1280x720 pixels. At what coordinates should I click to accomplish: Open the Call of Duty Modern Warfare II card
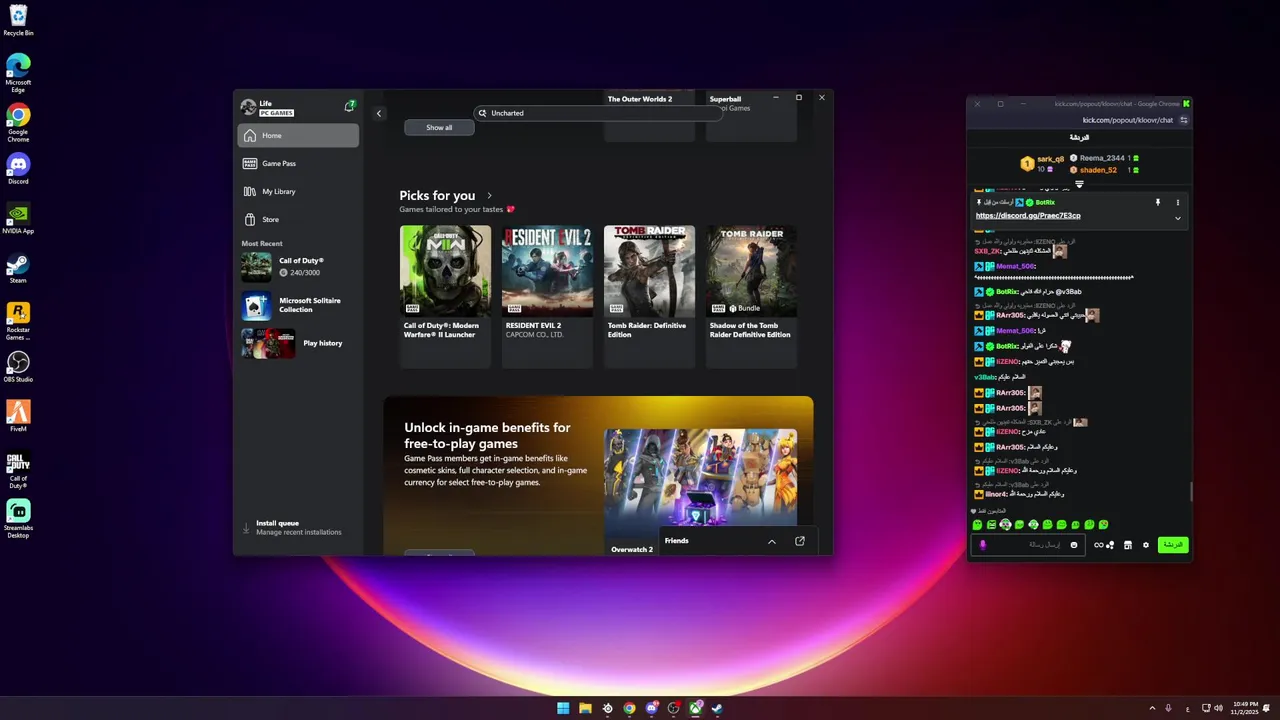tap(445, 296)
